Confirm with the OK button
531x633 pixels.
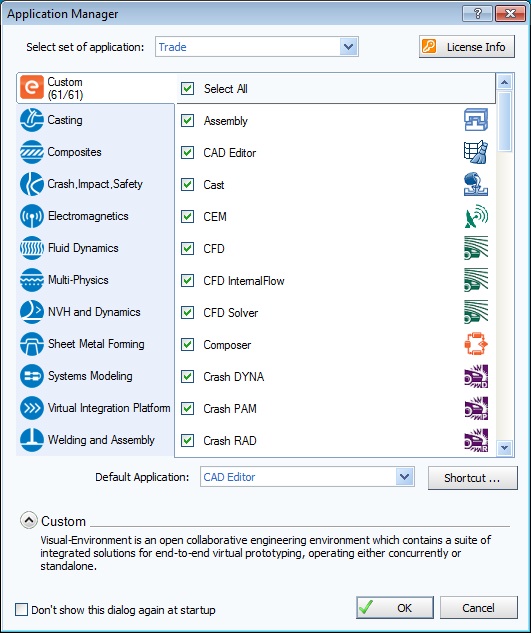point(395,608)
